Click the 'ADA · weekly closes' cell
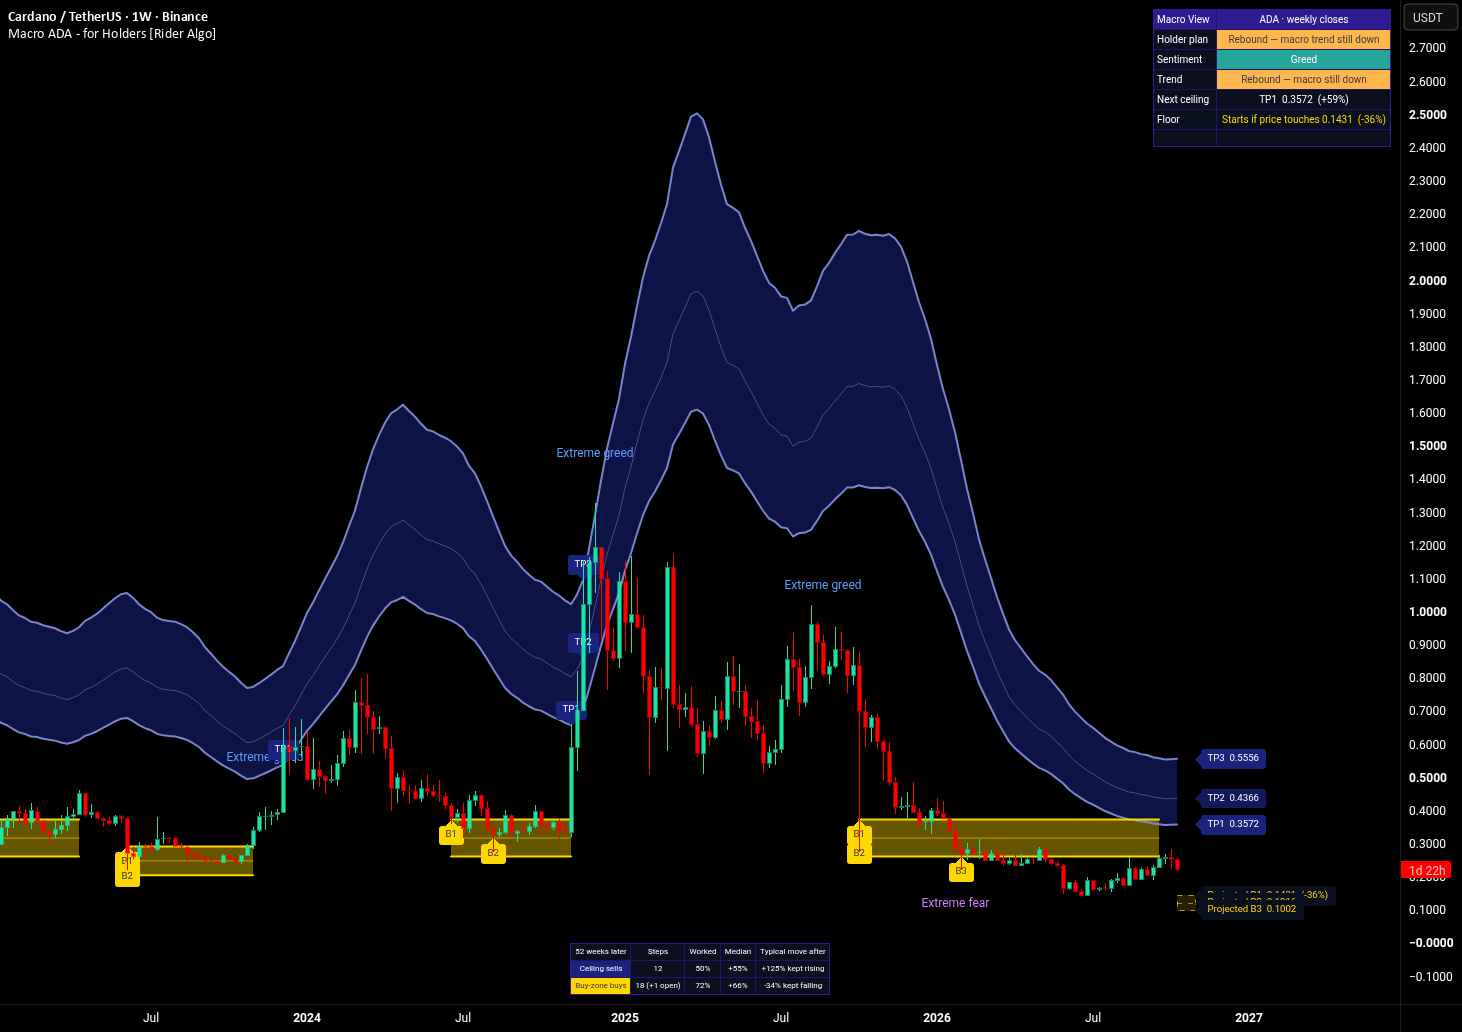The height and width of the screenshot is (1032, 1462). pyautogui.click(x=1303, y=19)
